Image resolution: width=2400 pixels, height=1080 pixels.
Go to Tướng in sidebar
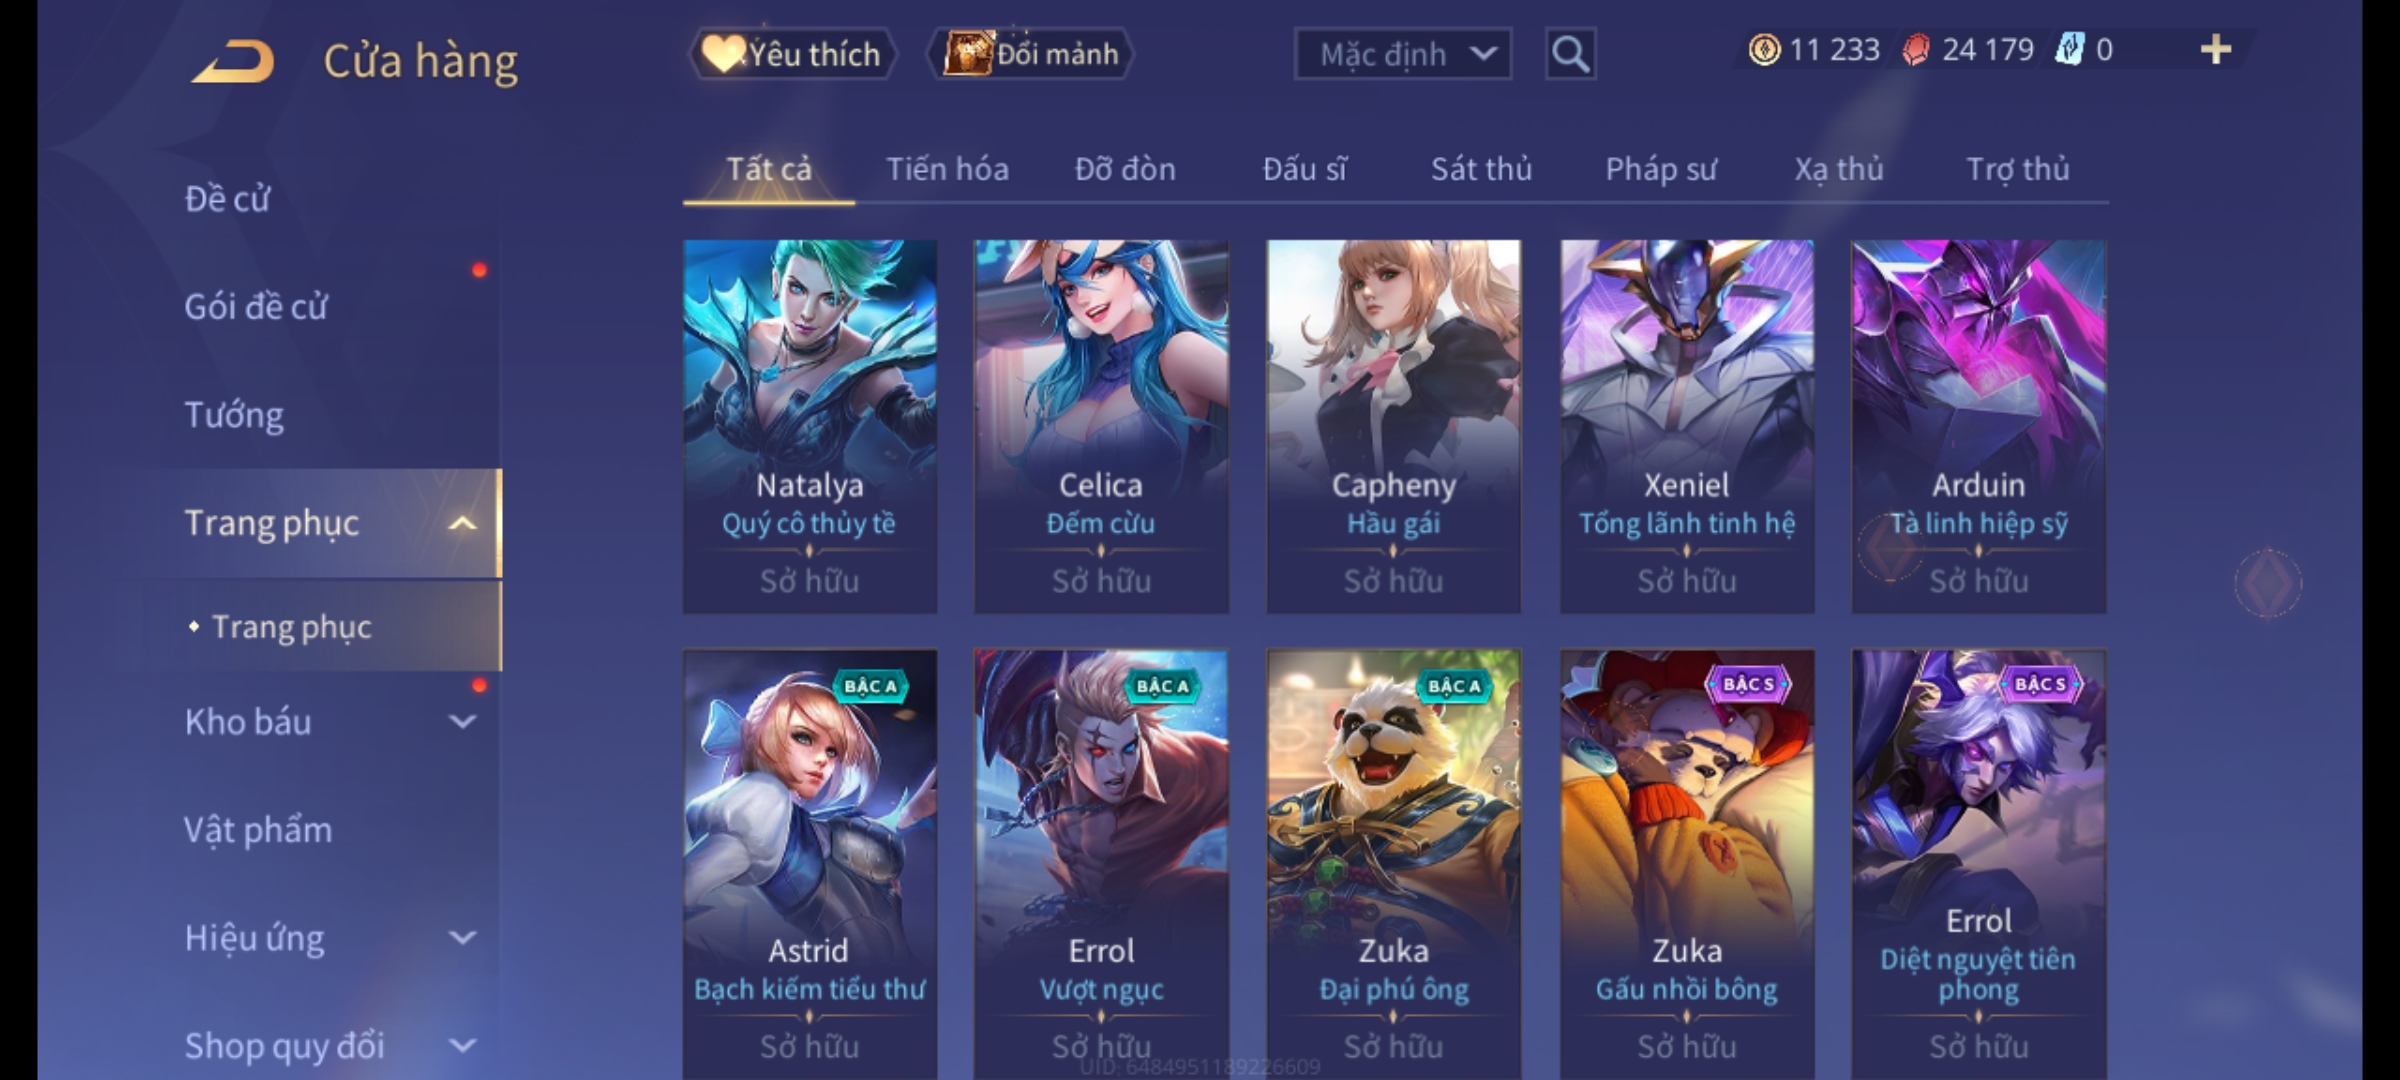(x=234, y=415)
